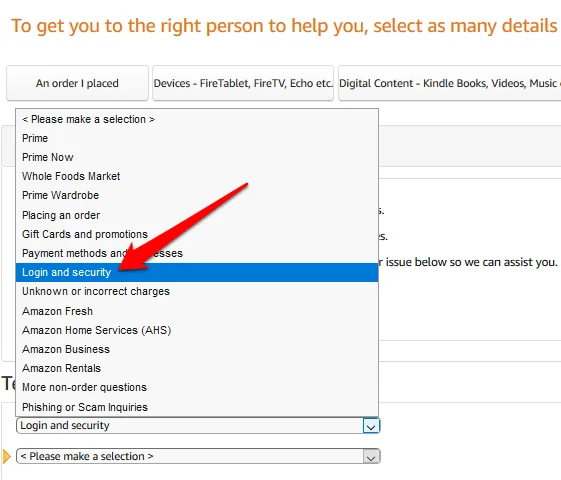Select highlighted 'Login and security' option
Screen dimensions: 561x480
pos(197,272)
